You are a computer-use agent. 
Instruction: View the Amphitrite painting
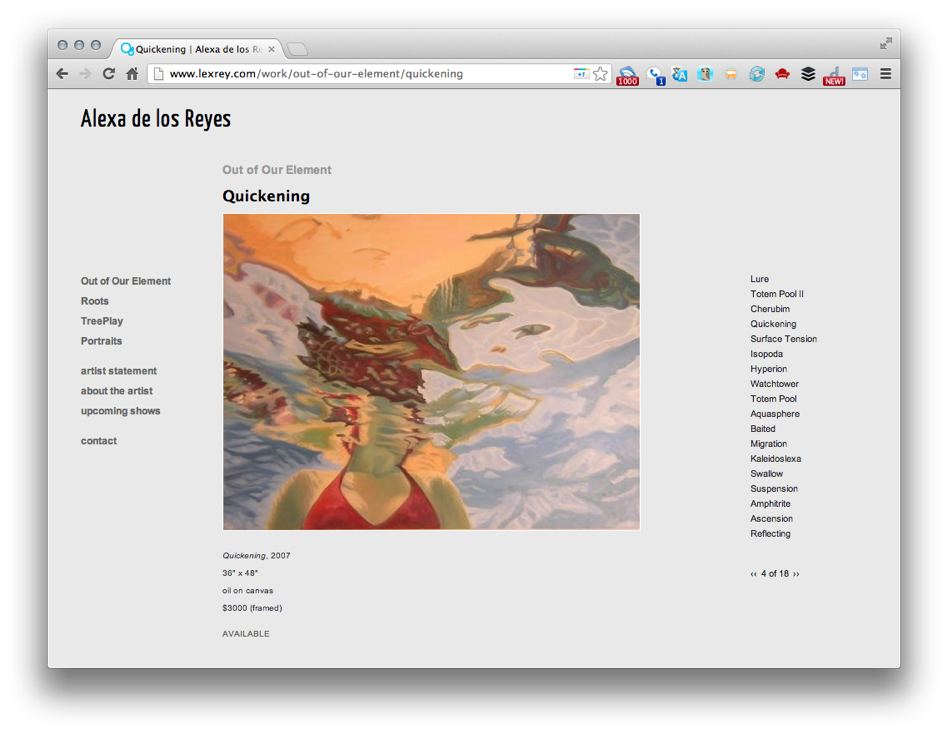click(770, 504)
